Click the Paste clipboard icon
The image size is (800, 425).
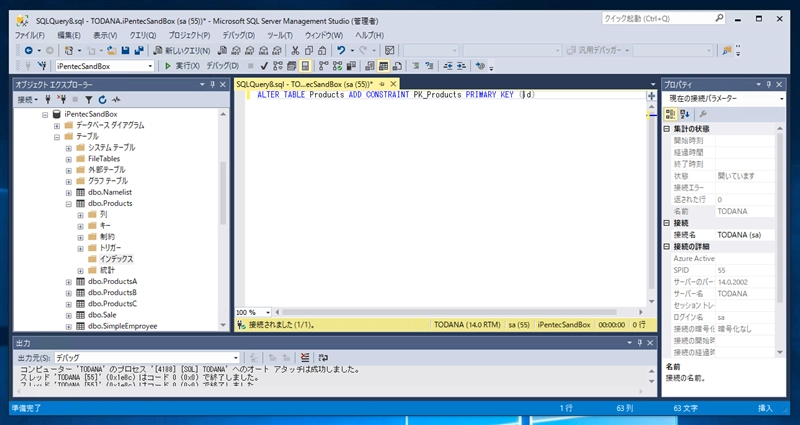click(322, 51)
